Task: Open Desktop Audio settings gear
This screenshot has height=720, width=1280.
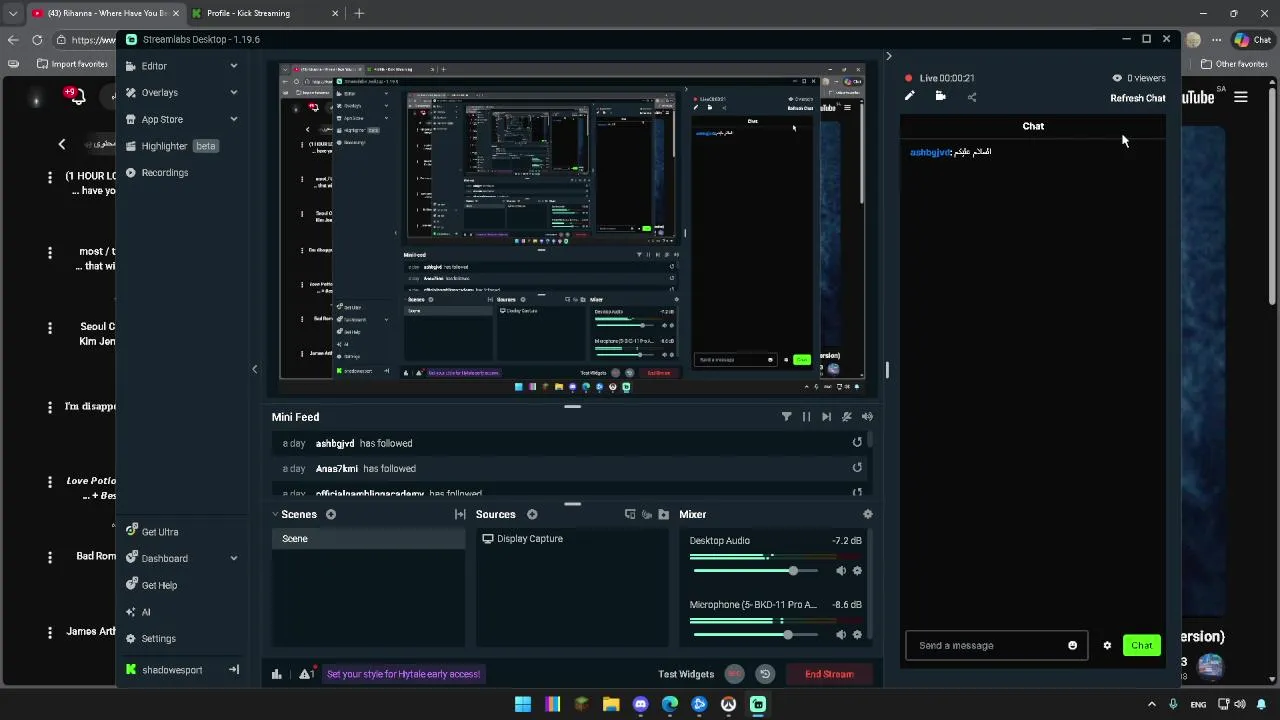Action: point(857,571)
